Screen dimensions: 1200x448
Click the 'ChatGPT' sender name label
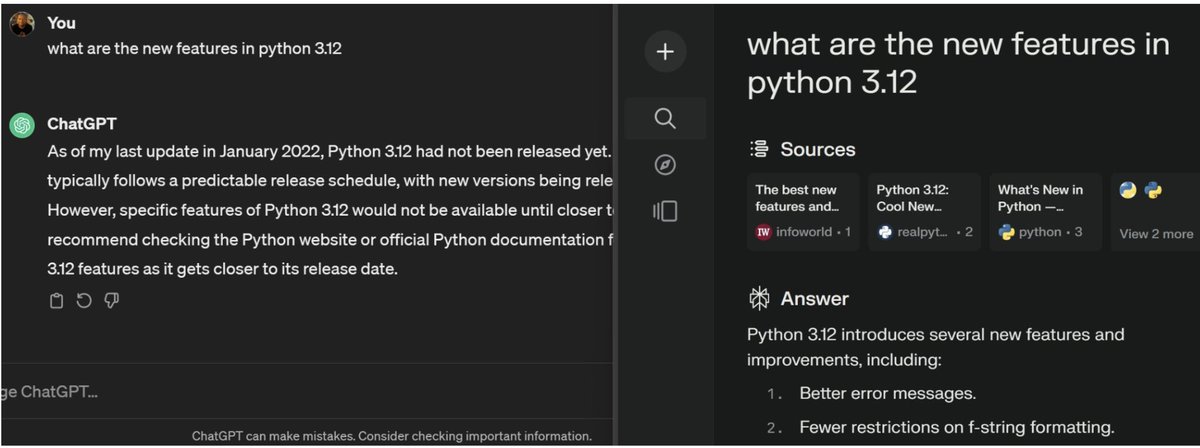pos(82,124)
